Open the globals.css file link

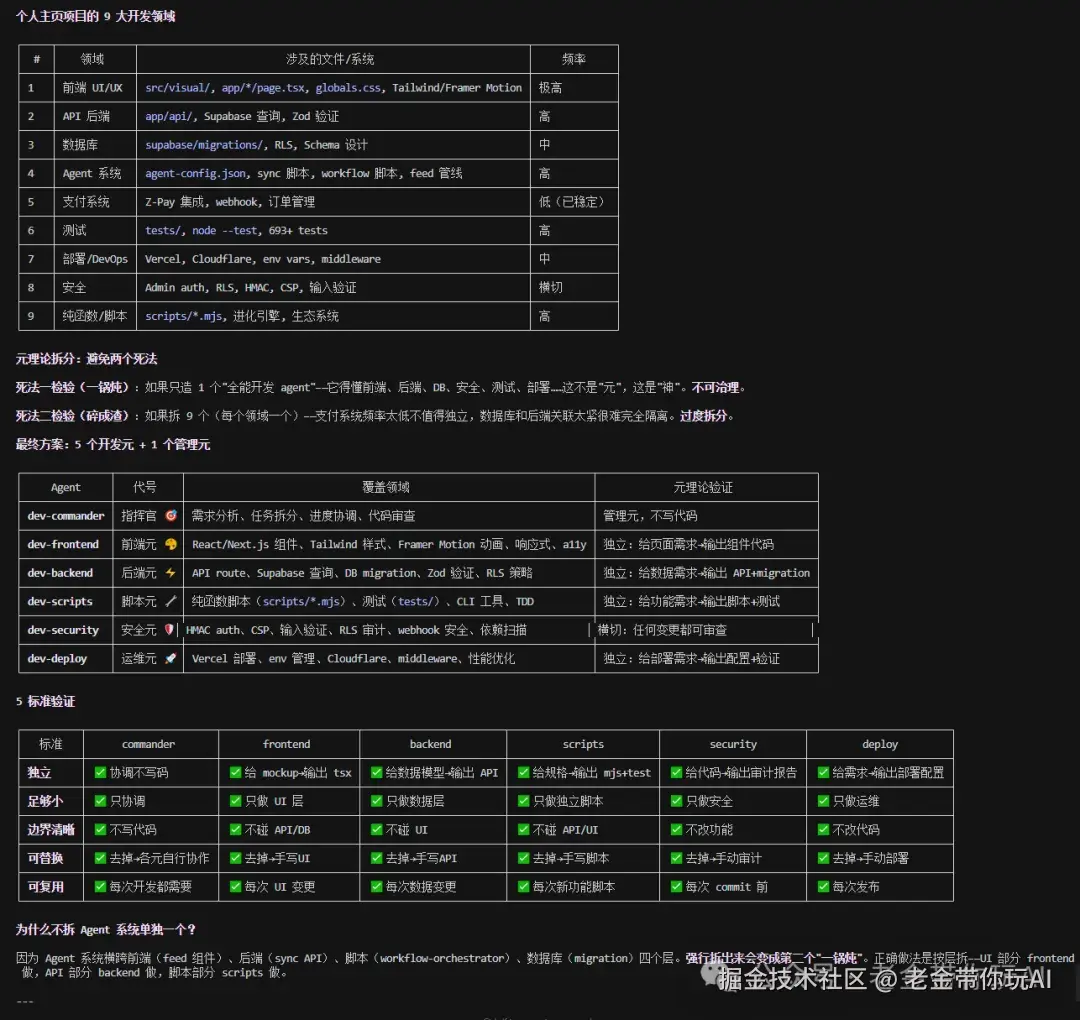click(348, 87)
